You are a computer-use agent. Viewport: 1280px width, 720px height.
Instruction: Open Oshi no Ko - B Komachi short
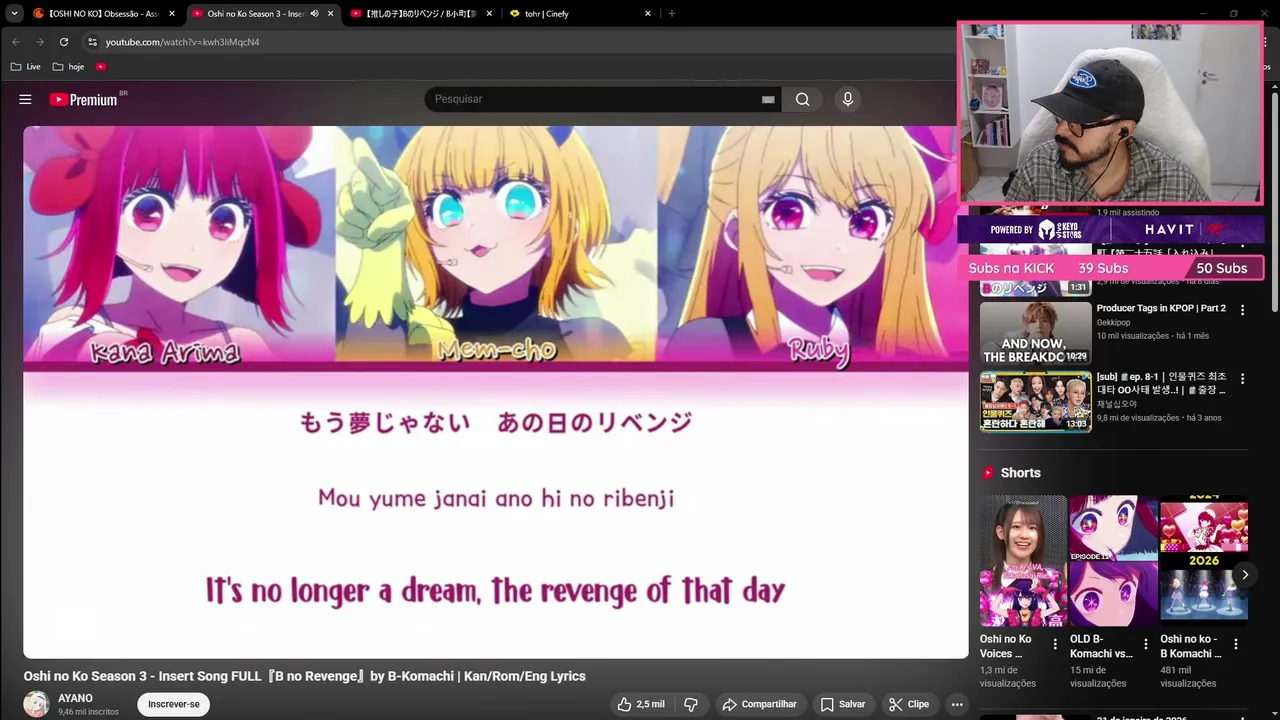click(x=1203, y=560)
